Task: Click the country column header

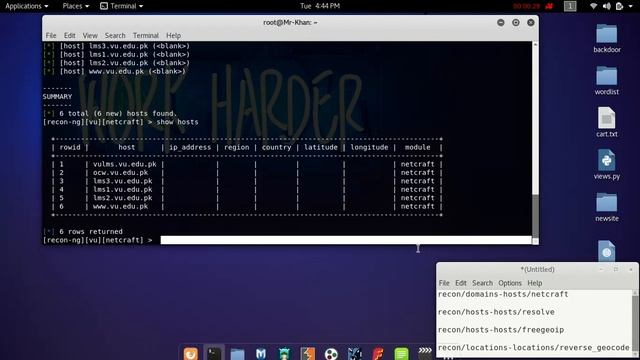Action: point(276,147)
